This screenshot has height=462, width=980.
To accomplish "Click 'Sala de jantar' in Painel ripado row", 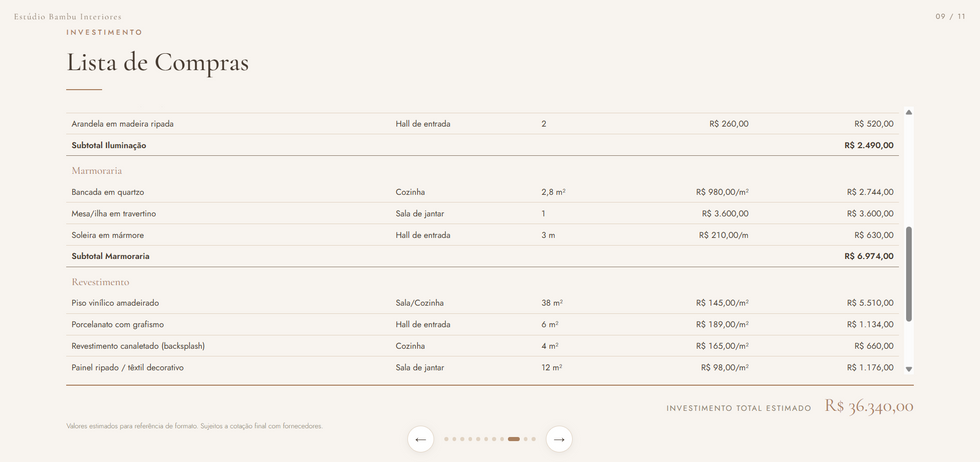I will (x=419, y=368).
